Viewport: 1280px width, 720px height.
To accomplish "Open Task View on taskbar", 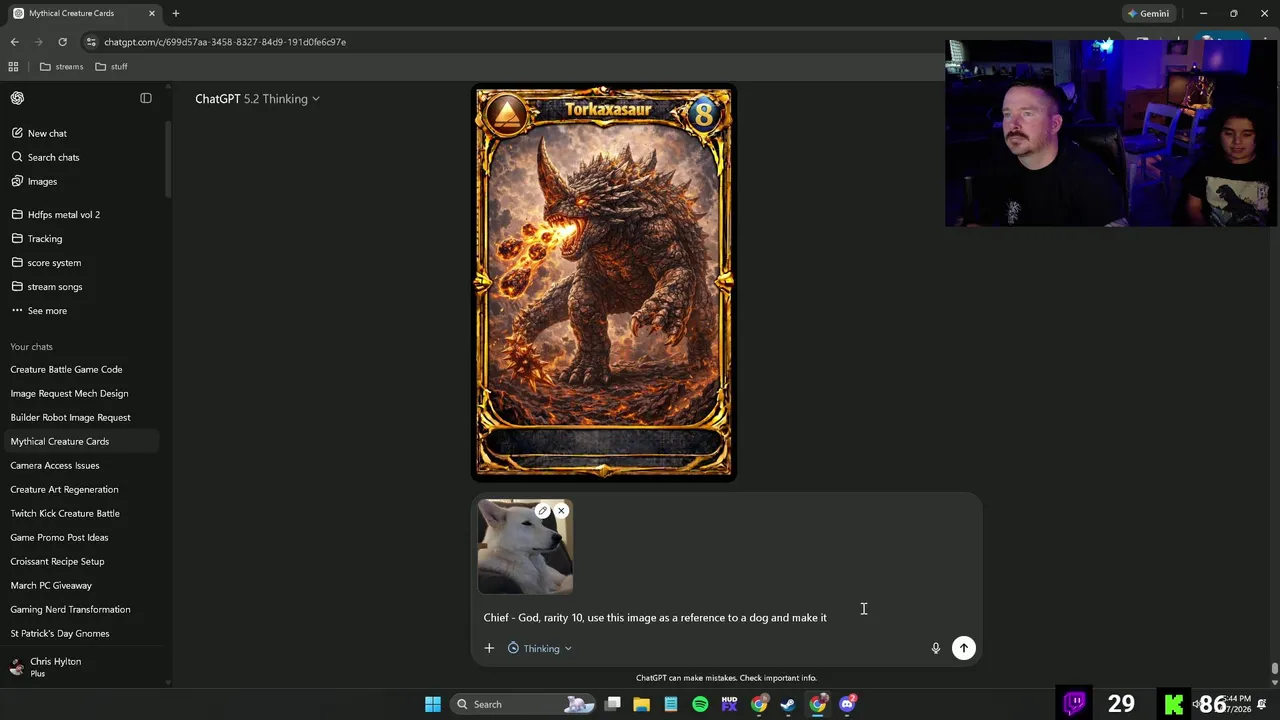I will coord(613,704).
